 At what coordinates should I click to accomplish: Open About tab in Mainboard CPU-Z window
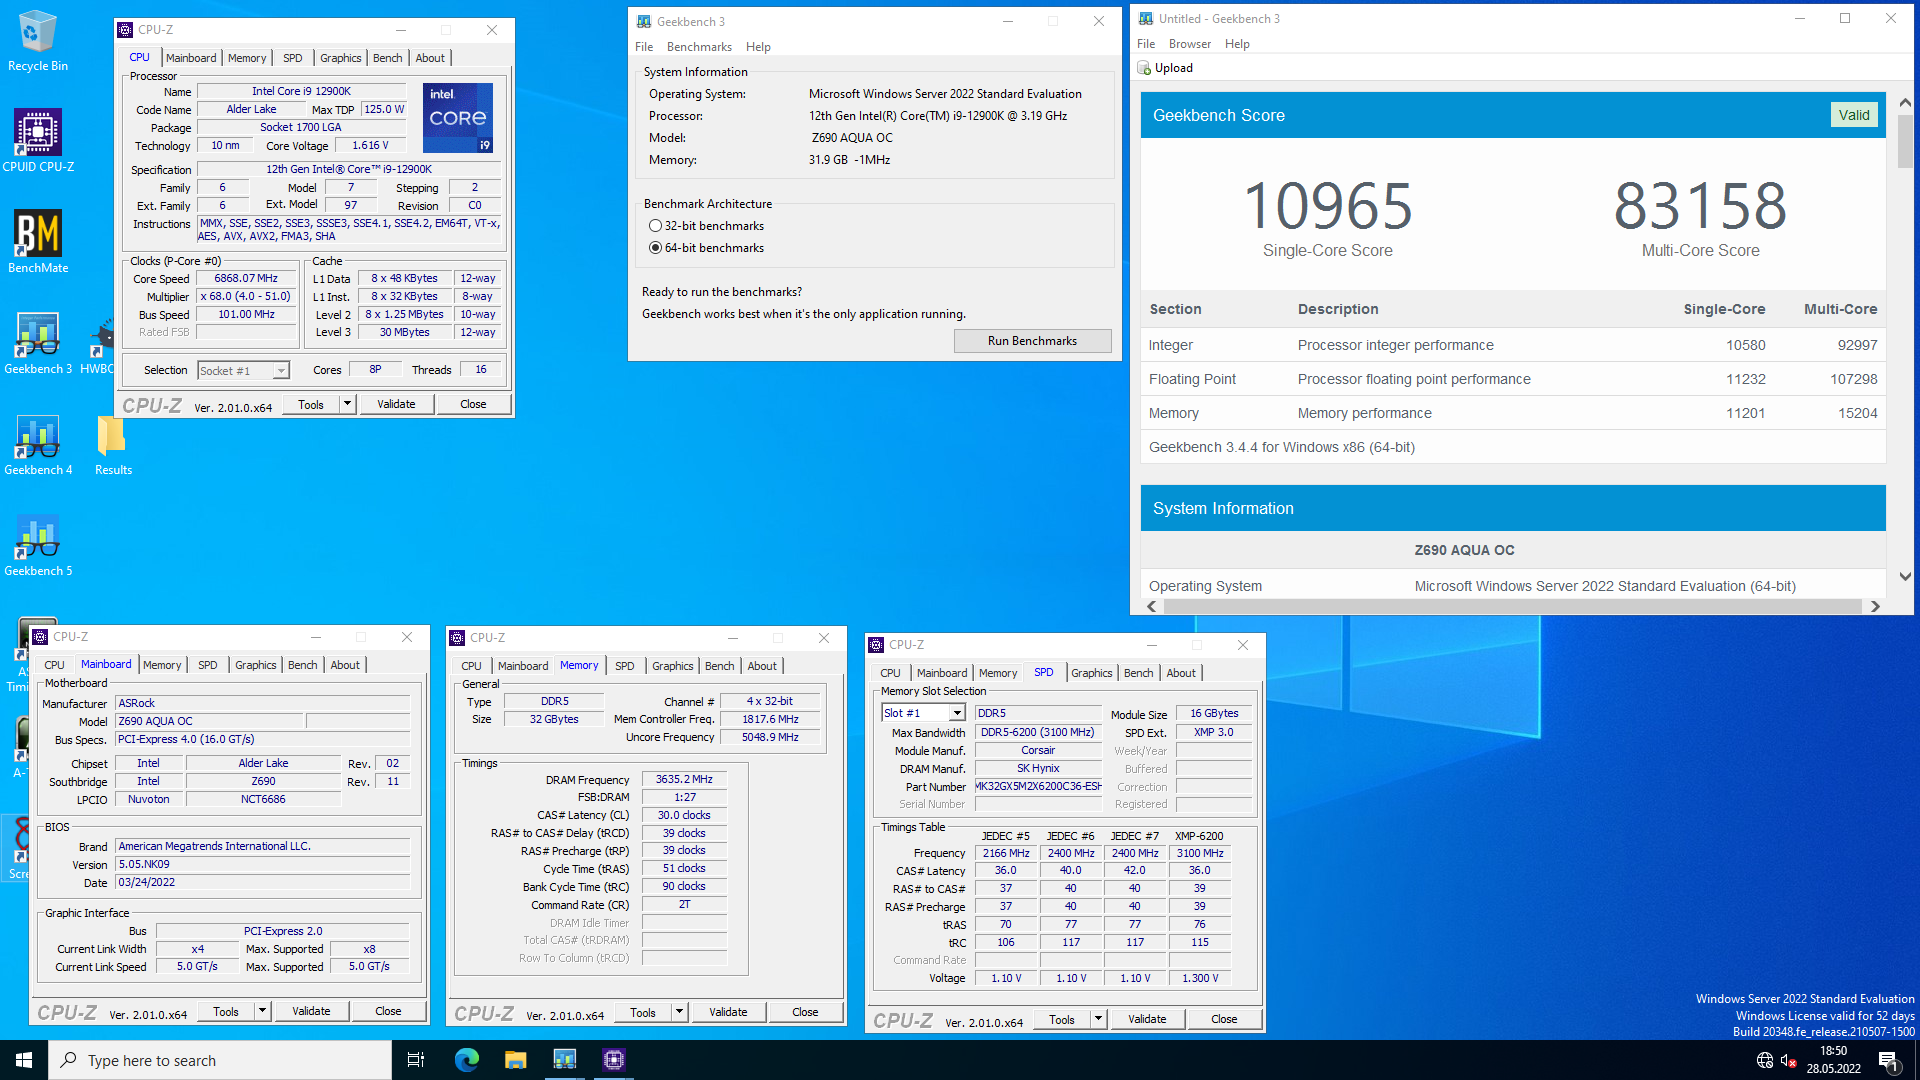[x=345, y=665]
